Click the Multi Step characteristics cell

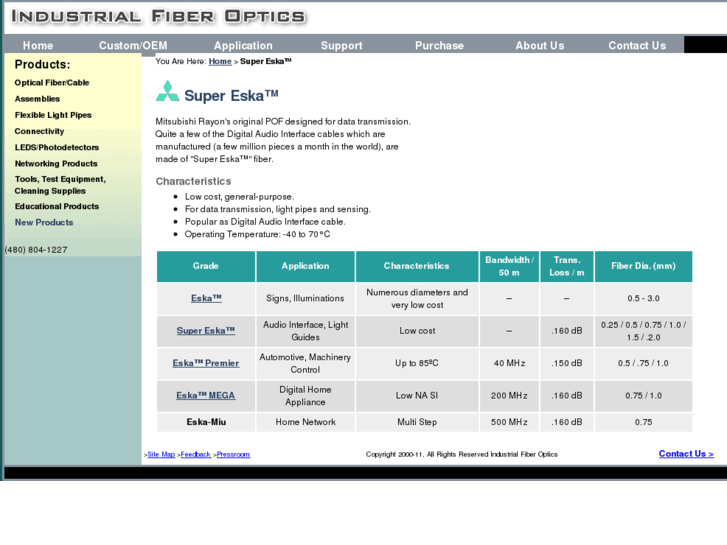[x=417, y=422]
